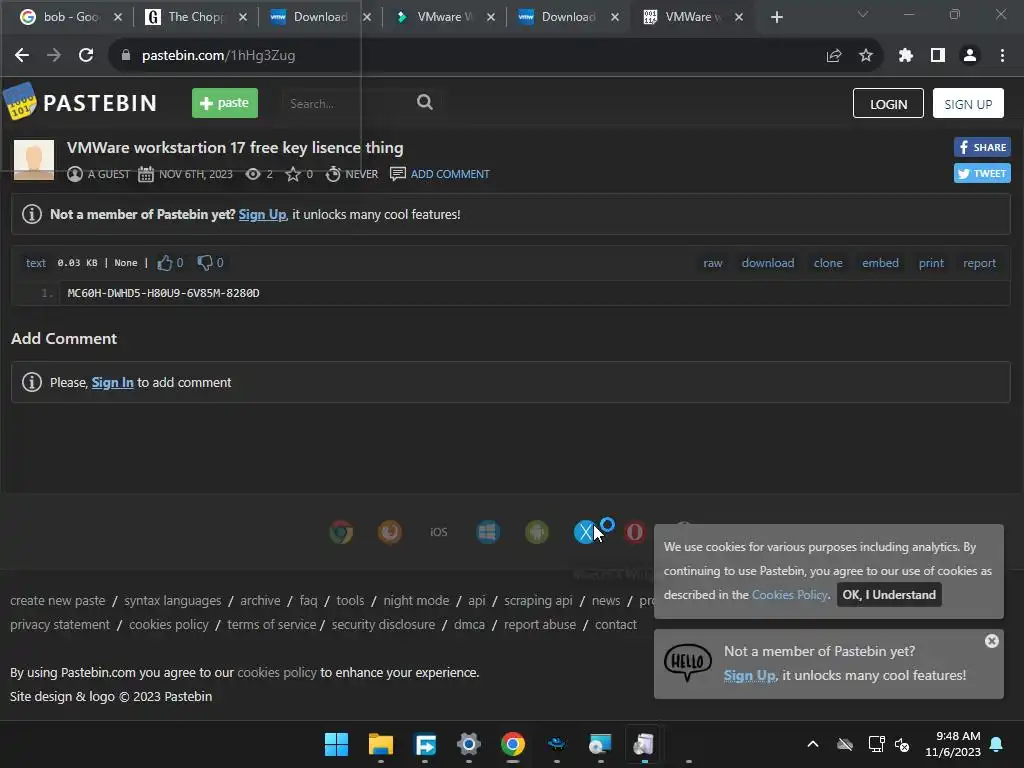Open the raw view of the paste
The height and width of the screenshot is (768, 1024).
point(712,263)
